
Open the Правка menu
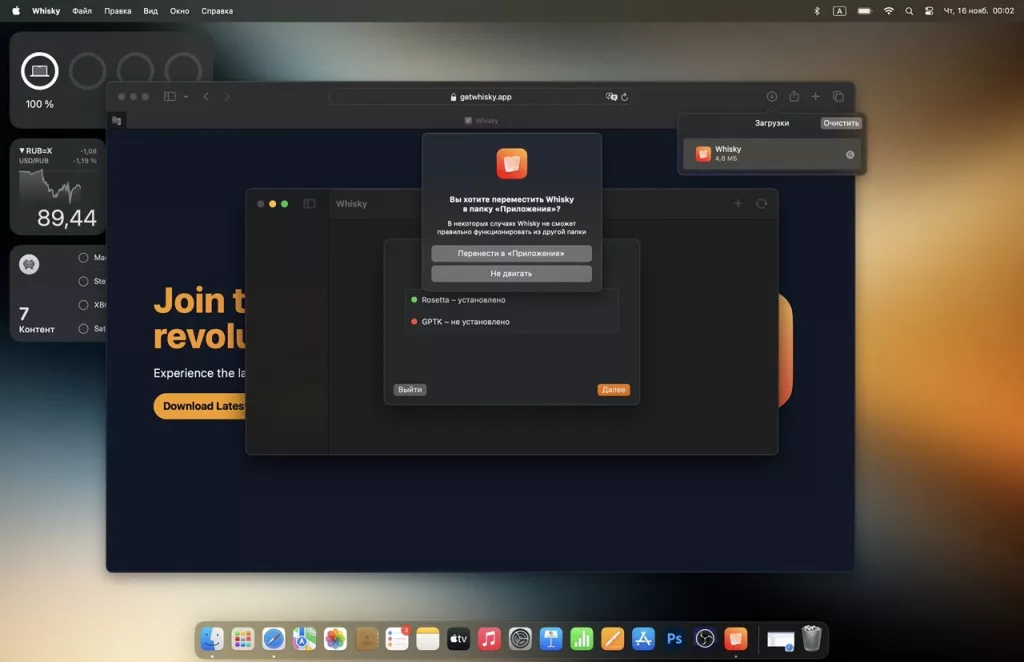pyautogui.click(x=118, y=11)
